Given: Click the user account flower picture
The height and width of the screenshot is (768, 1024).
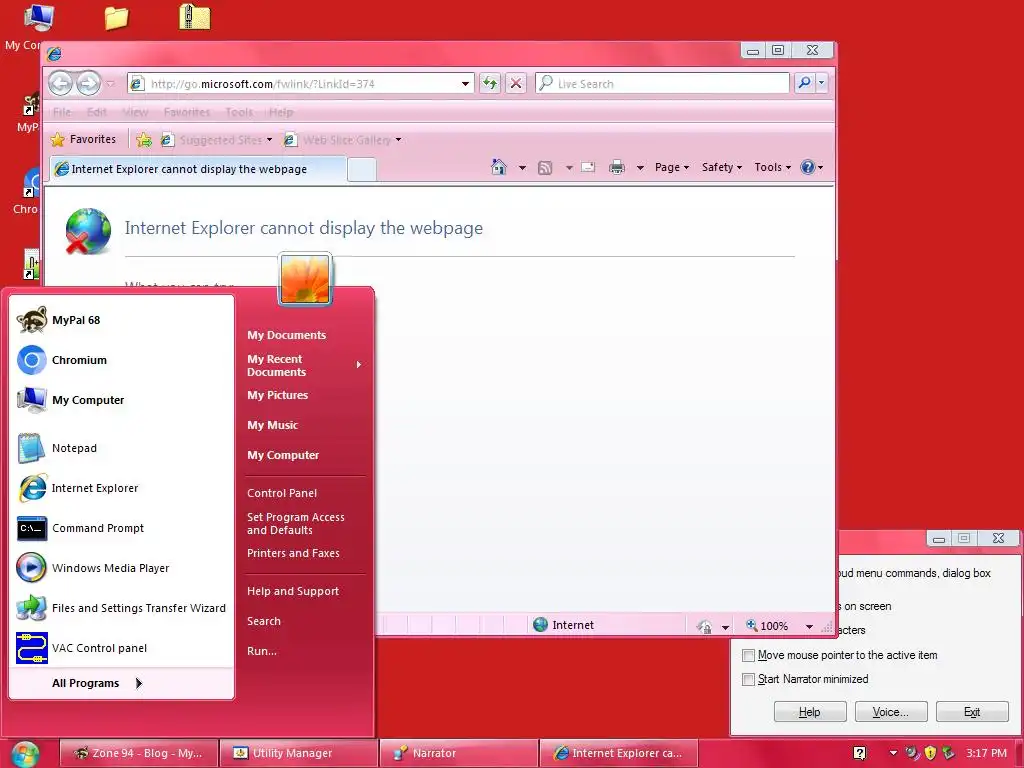Looking at the screenshot, I should (x=305, y=279).
